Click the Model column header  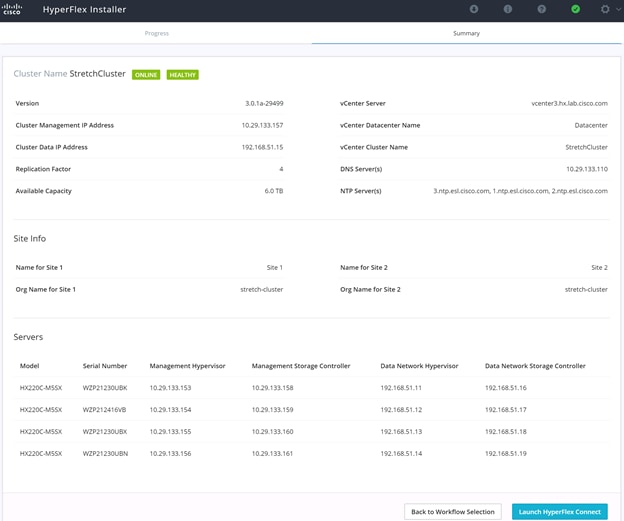[x=29, y=366]
